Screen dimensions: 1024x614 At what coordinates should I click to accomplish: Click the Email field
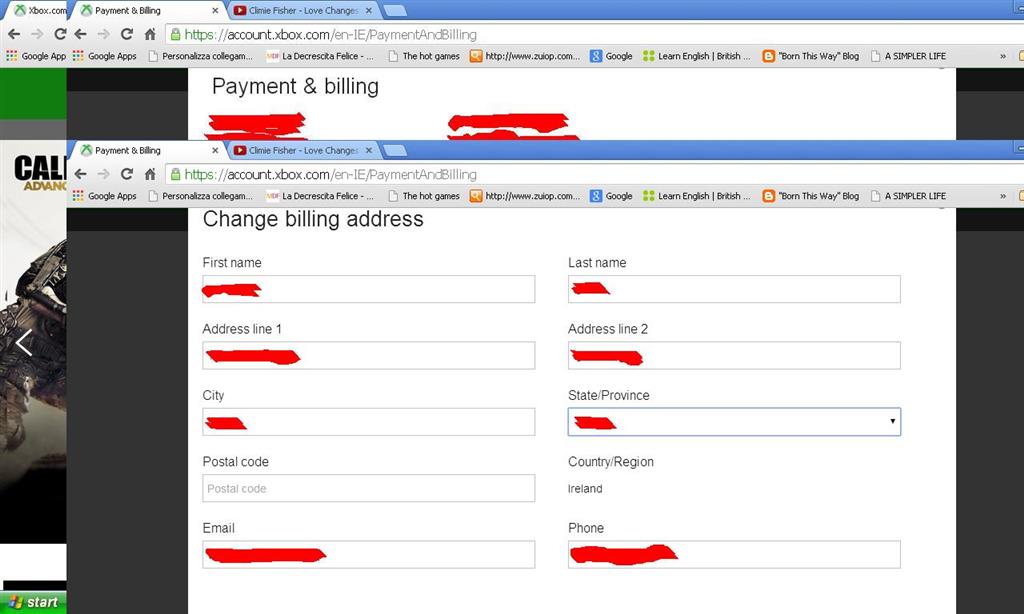[368, 555]
